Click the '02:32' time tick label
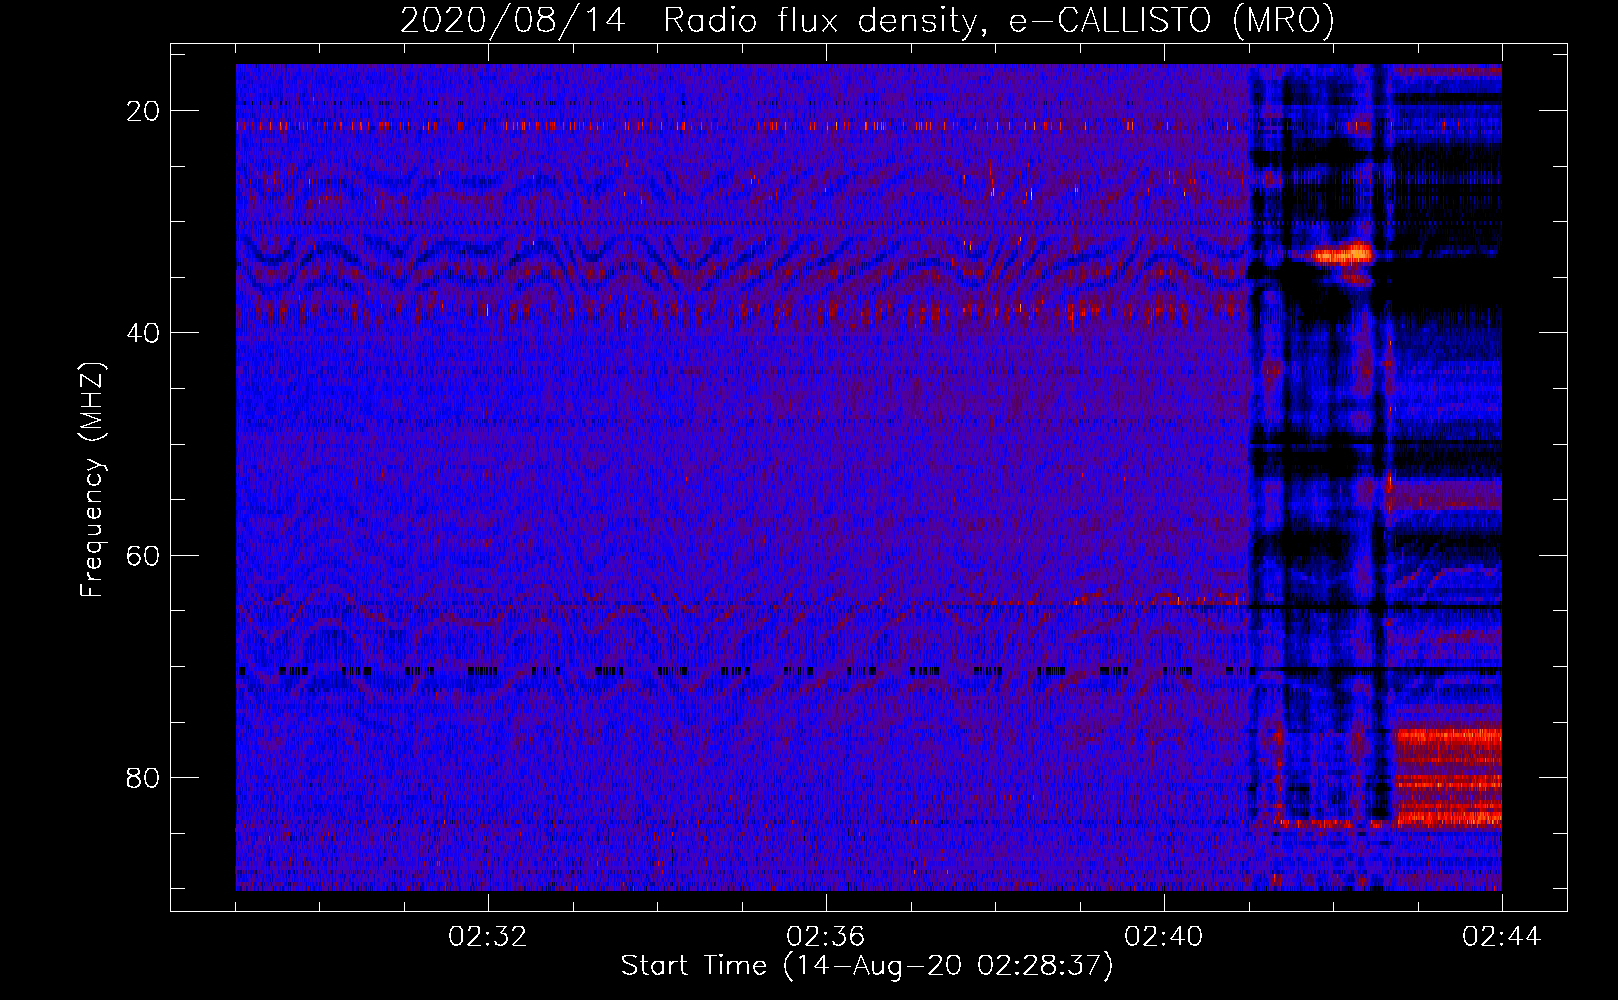Viewport: 1618px width, 1000px height. pos(488,937)
